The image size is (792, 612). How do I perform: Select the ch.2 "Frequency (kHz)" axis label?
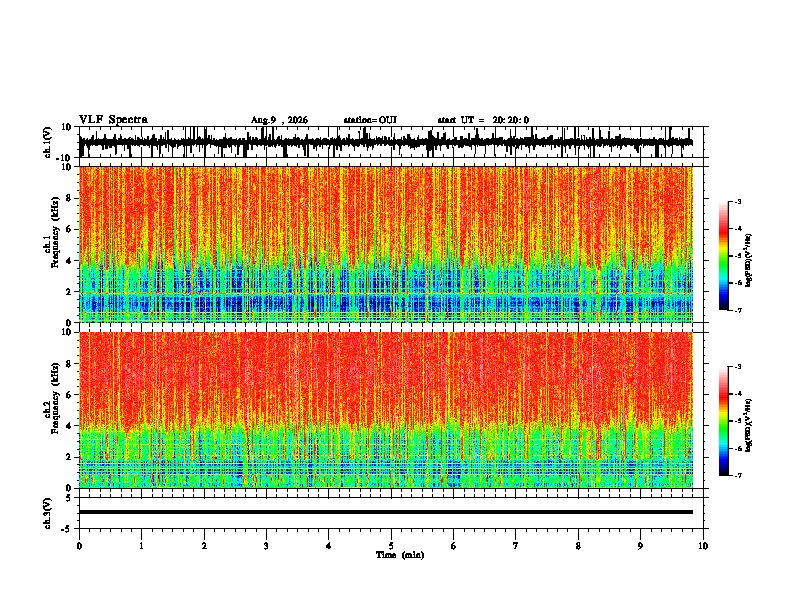pyautogui.click(x=57, y=398)
